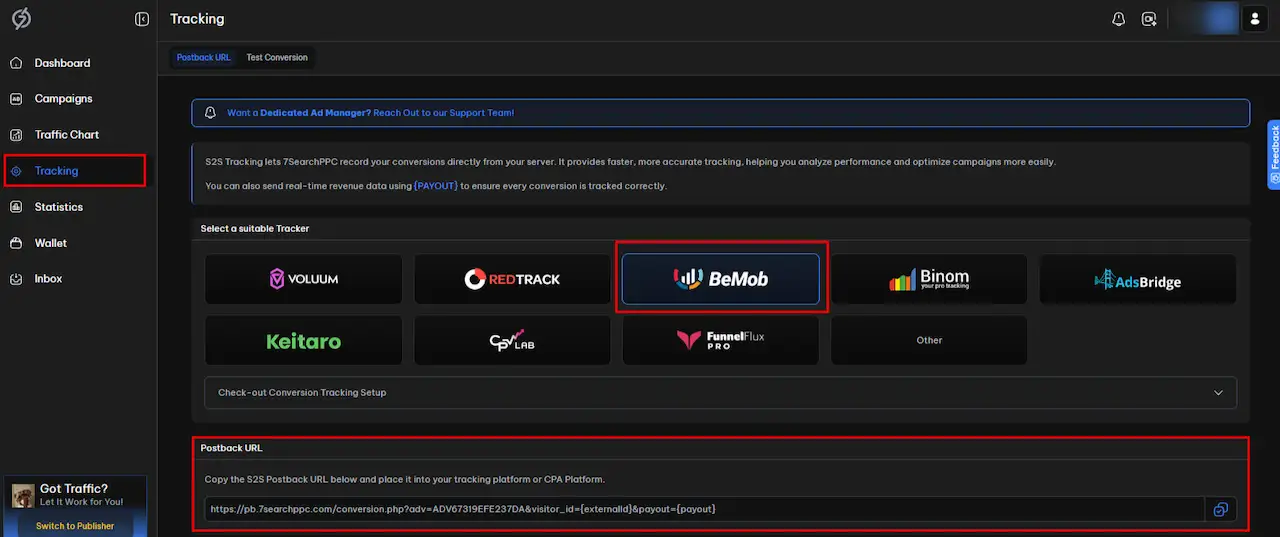
Task: Click the video tutorial icon in header
Action: 1150,19
